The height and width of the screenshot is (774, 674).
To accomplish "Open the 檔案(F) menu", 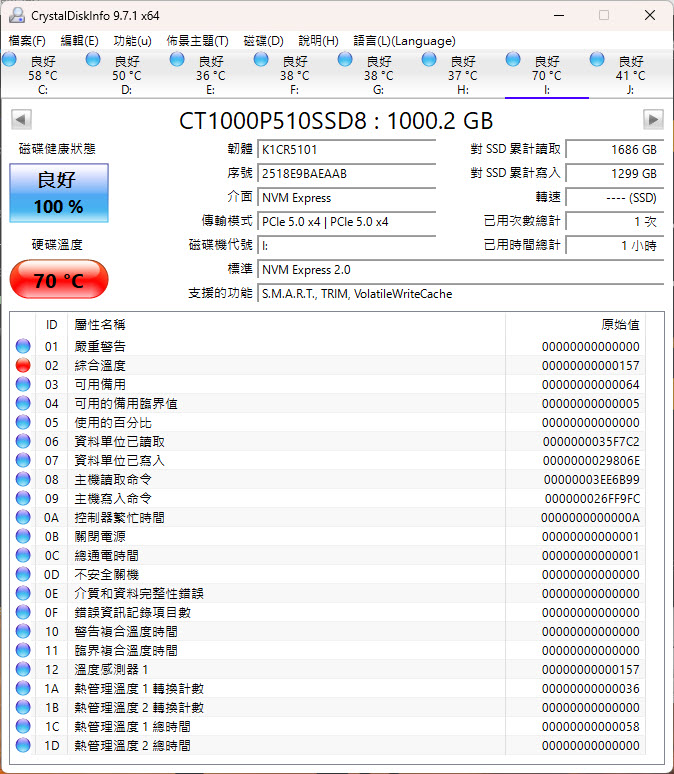I will click(x=27, y=41).
